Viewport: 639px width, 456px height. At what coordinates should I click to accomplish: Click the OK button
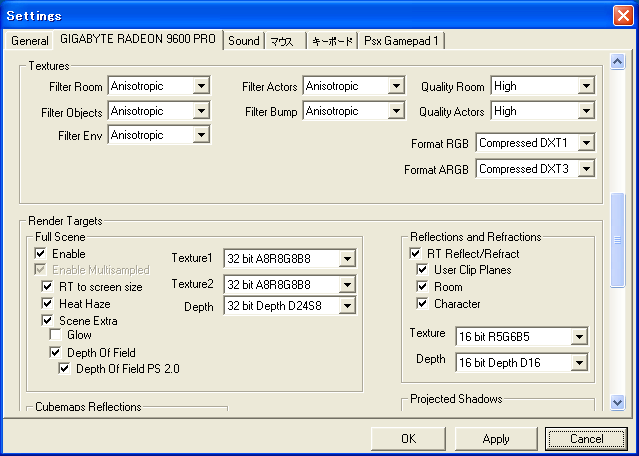click(407, 439)
